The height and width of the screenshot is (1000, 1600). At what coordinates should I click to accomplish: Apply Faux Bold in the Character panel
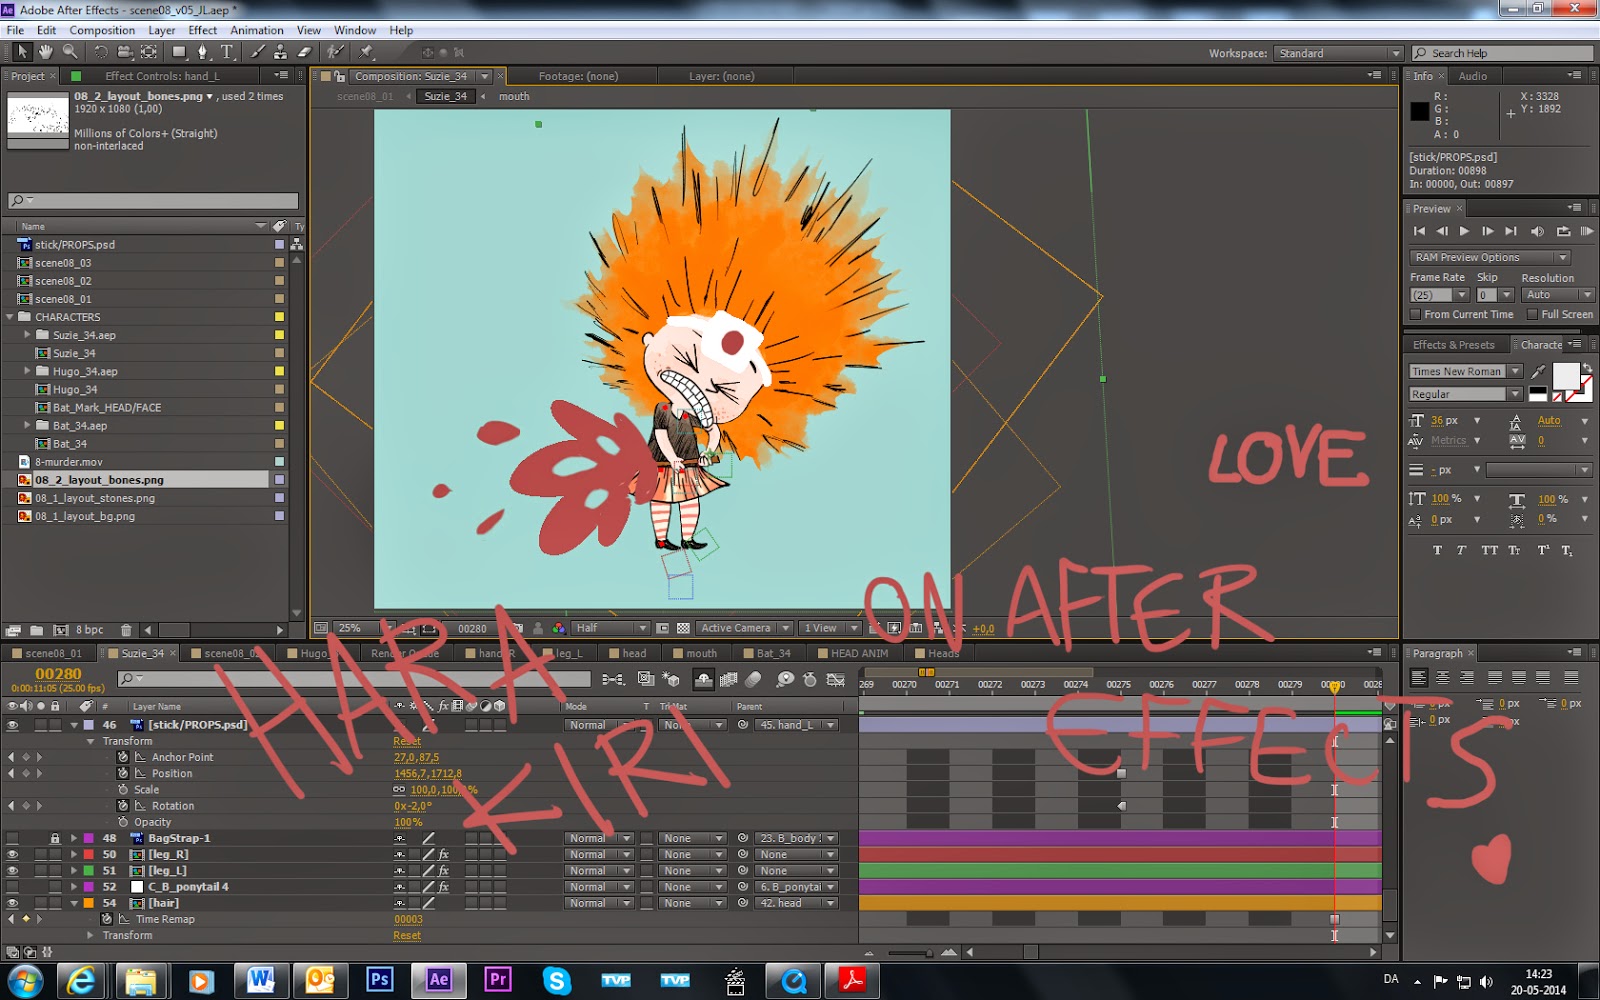pyautogui.click(x=1437, y=551)
